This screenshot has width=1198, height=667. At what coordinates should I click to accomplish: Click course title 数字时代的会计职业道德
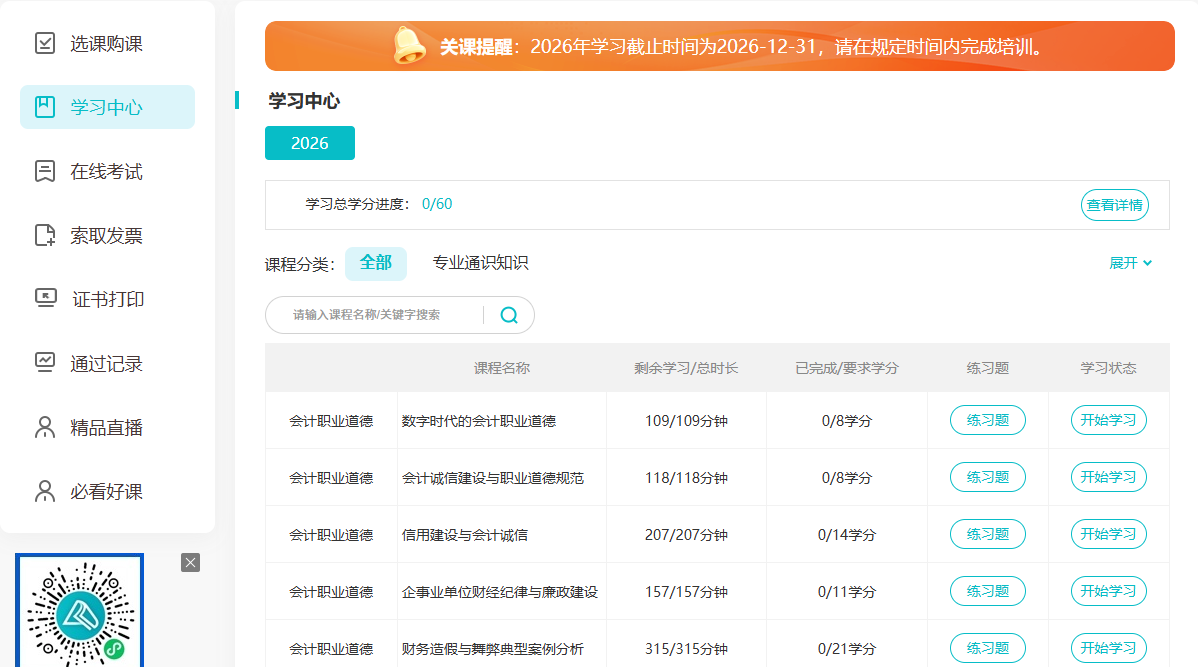coord(479,421)
